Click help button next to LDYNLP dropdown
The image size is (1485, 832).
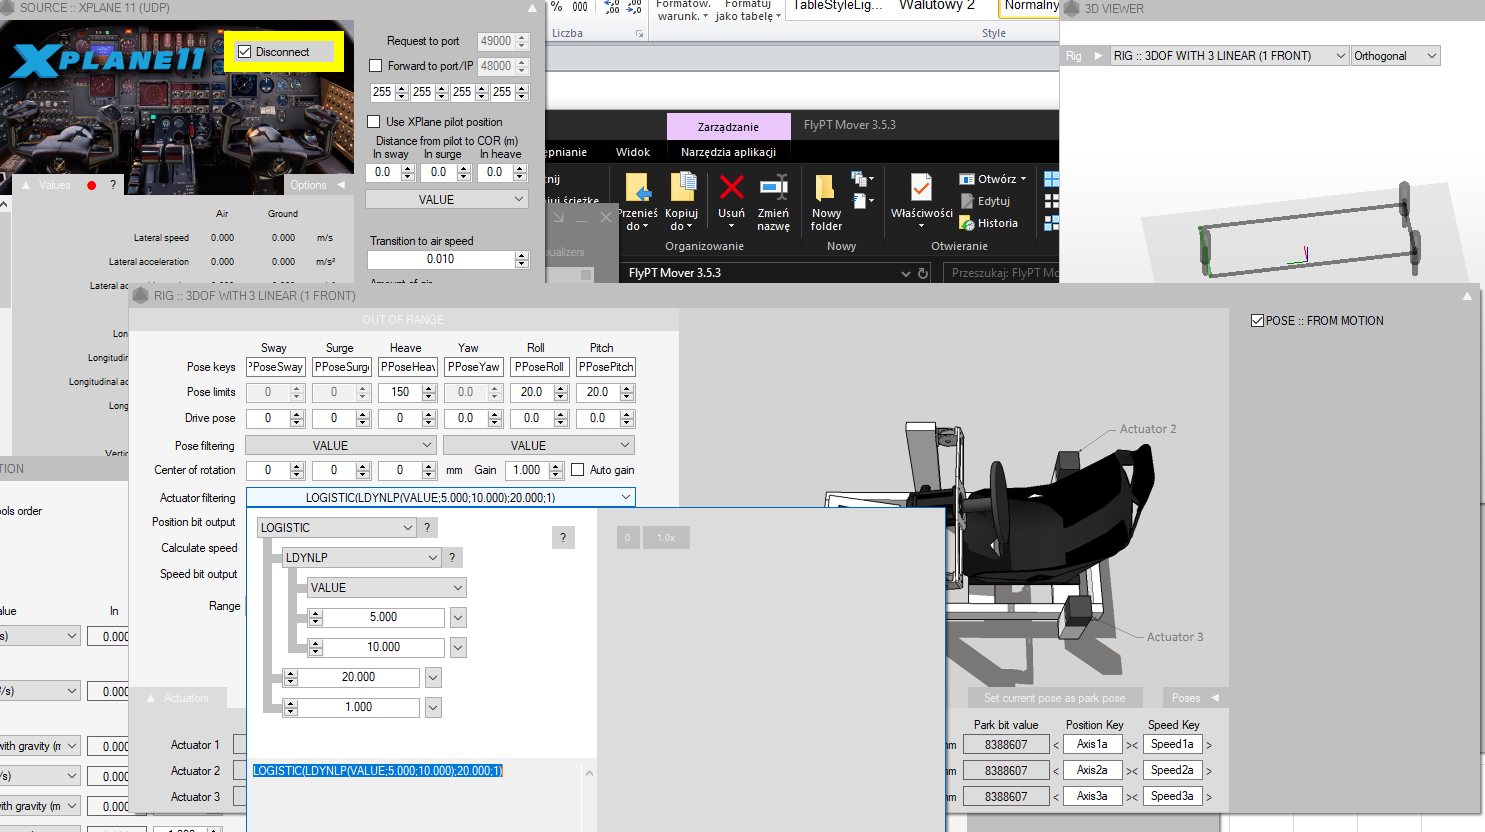[452, 558]
